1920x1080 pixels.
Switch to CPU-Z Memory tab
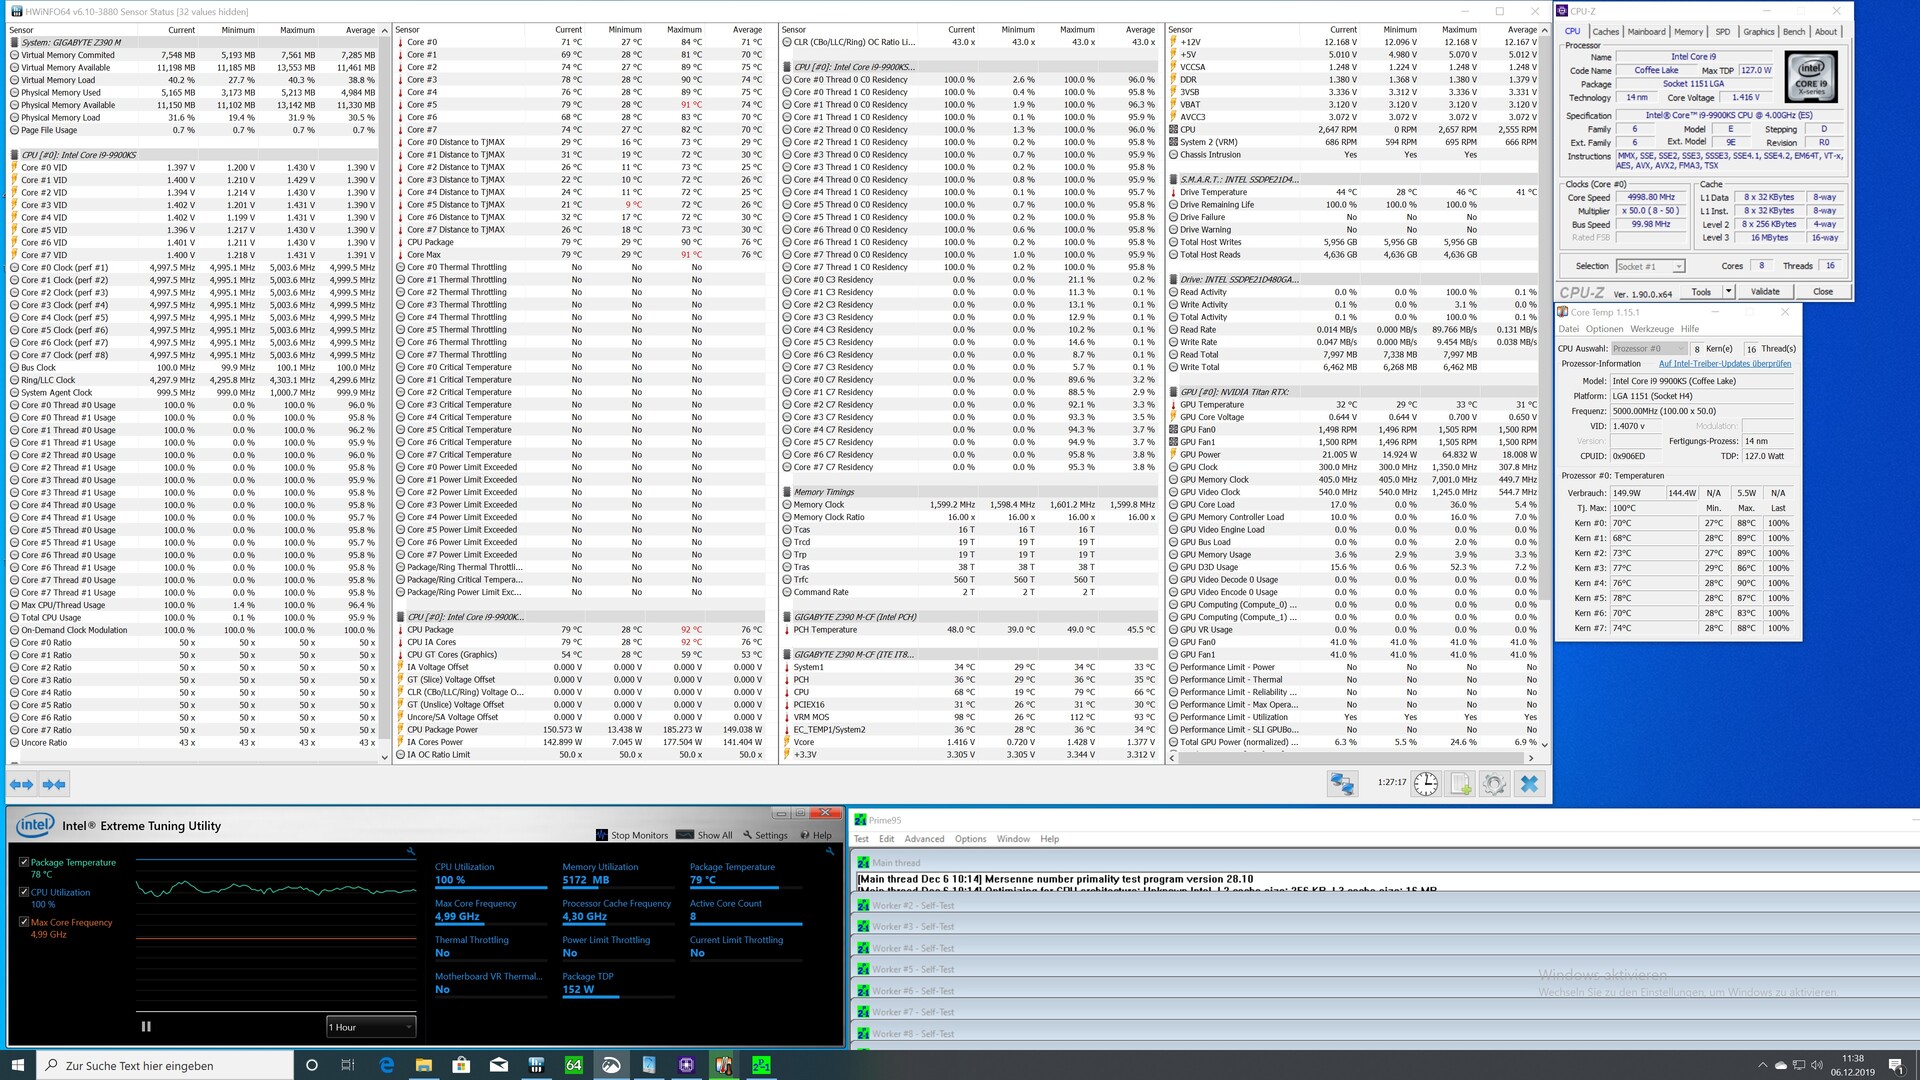[x=1688, y=32]
